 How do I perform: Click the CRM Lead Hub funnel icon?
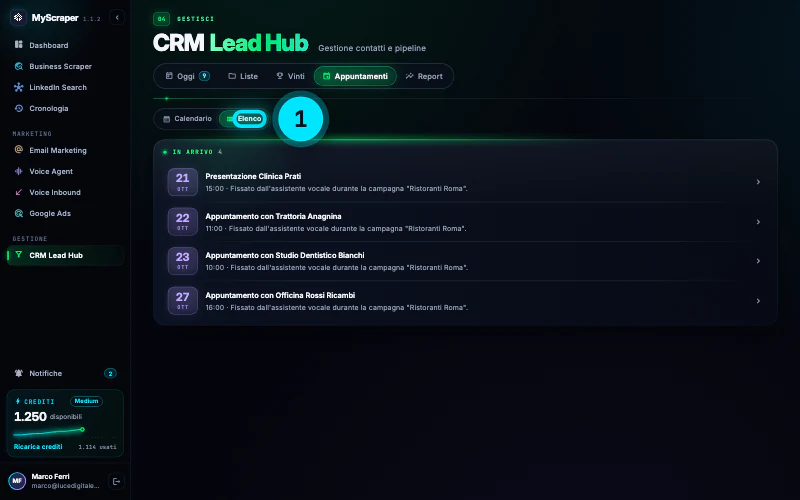(19, 255)
